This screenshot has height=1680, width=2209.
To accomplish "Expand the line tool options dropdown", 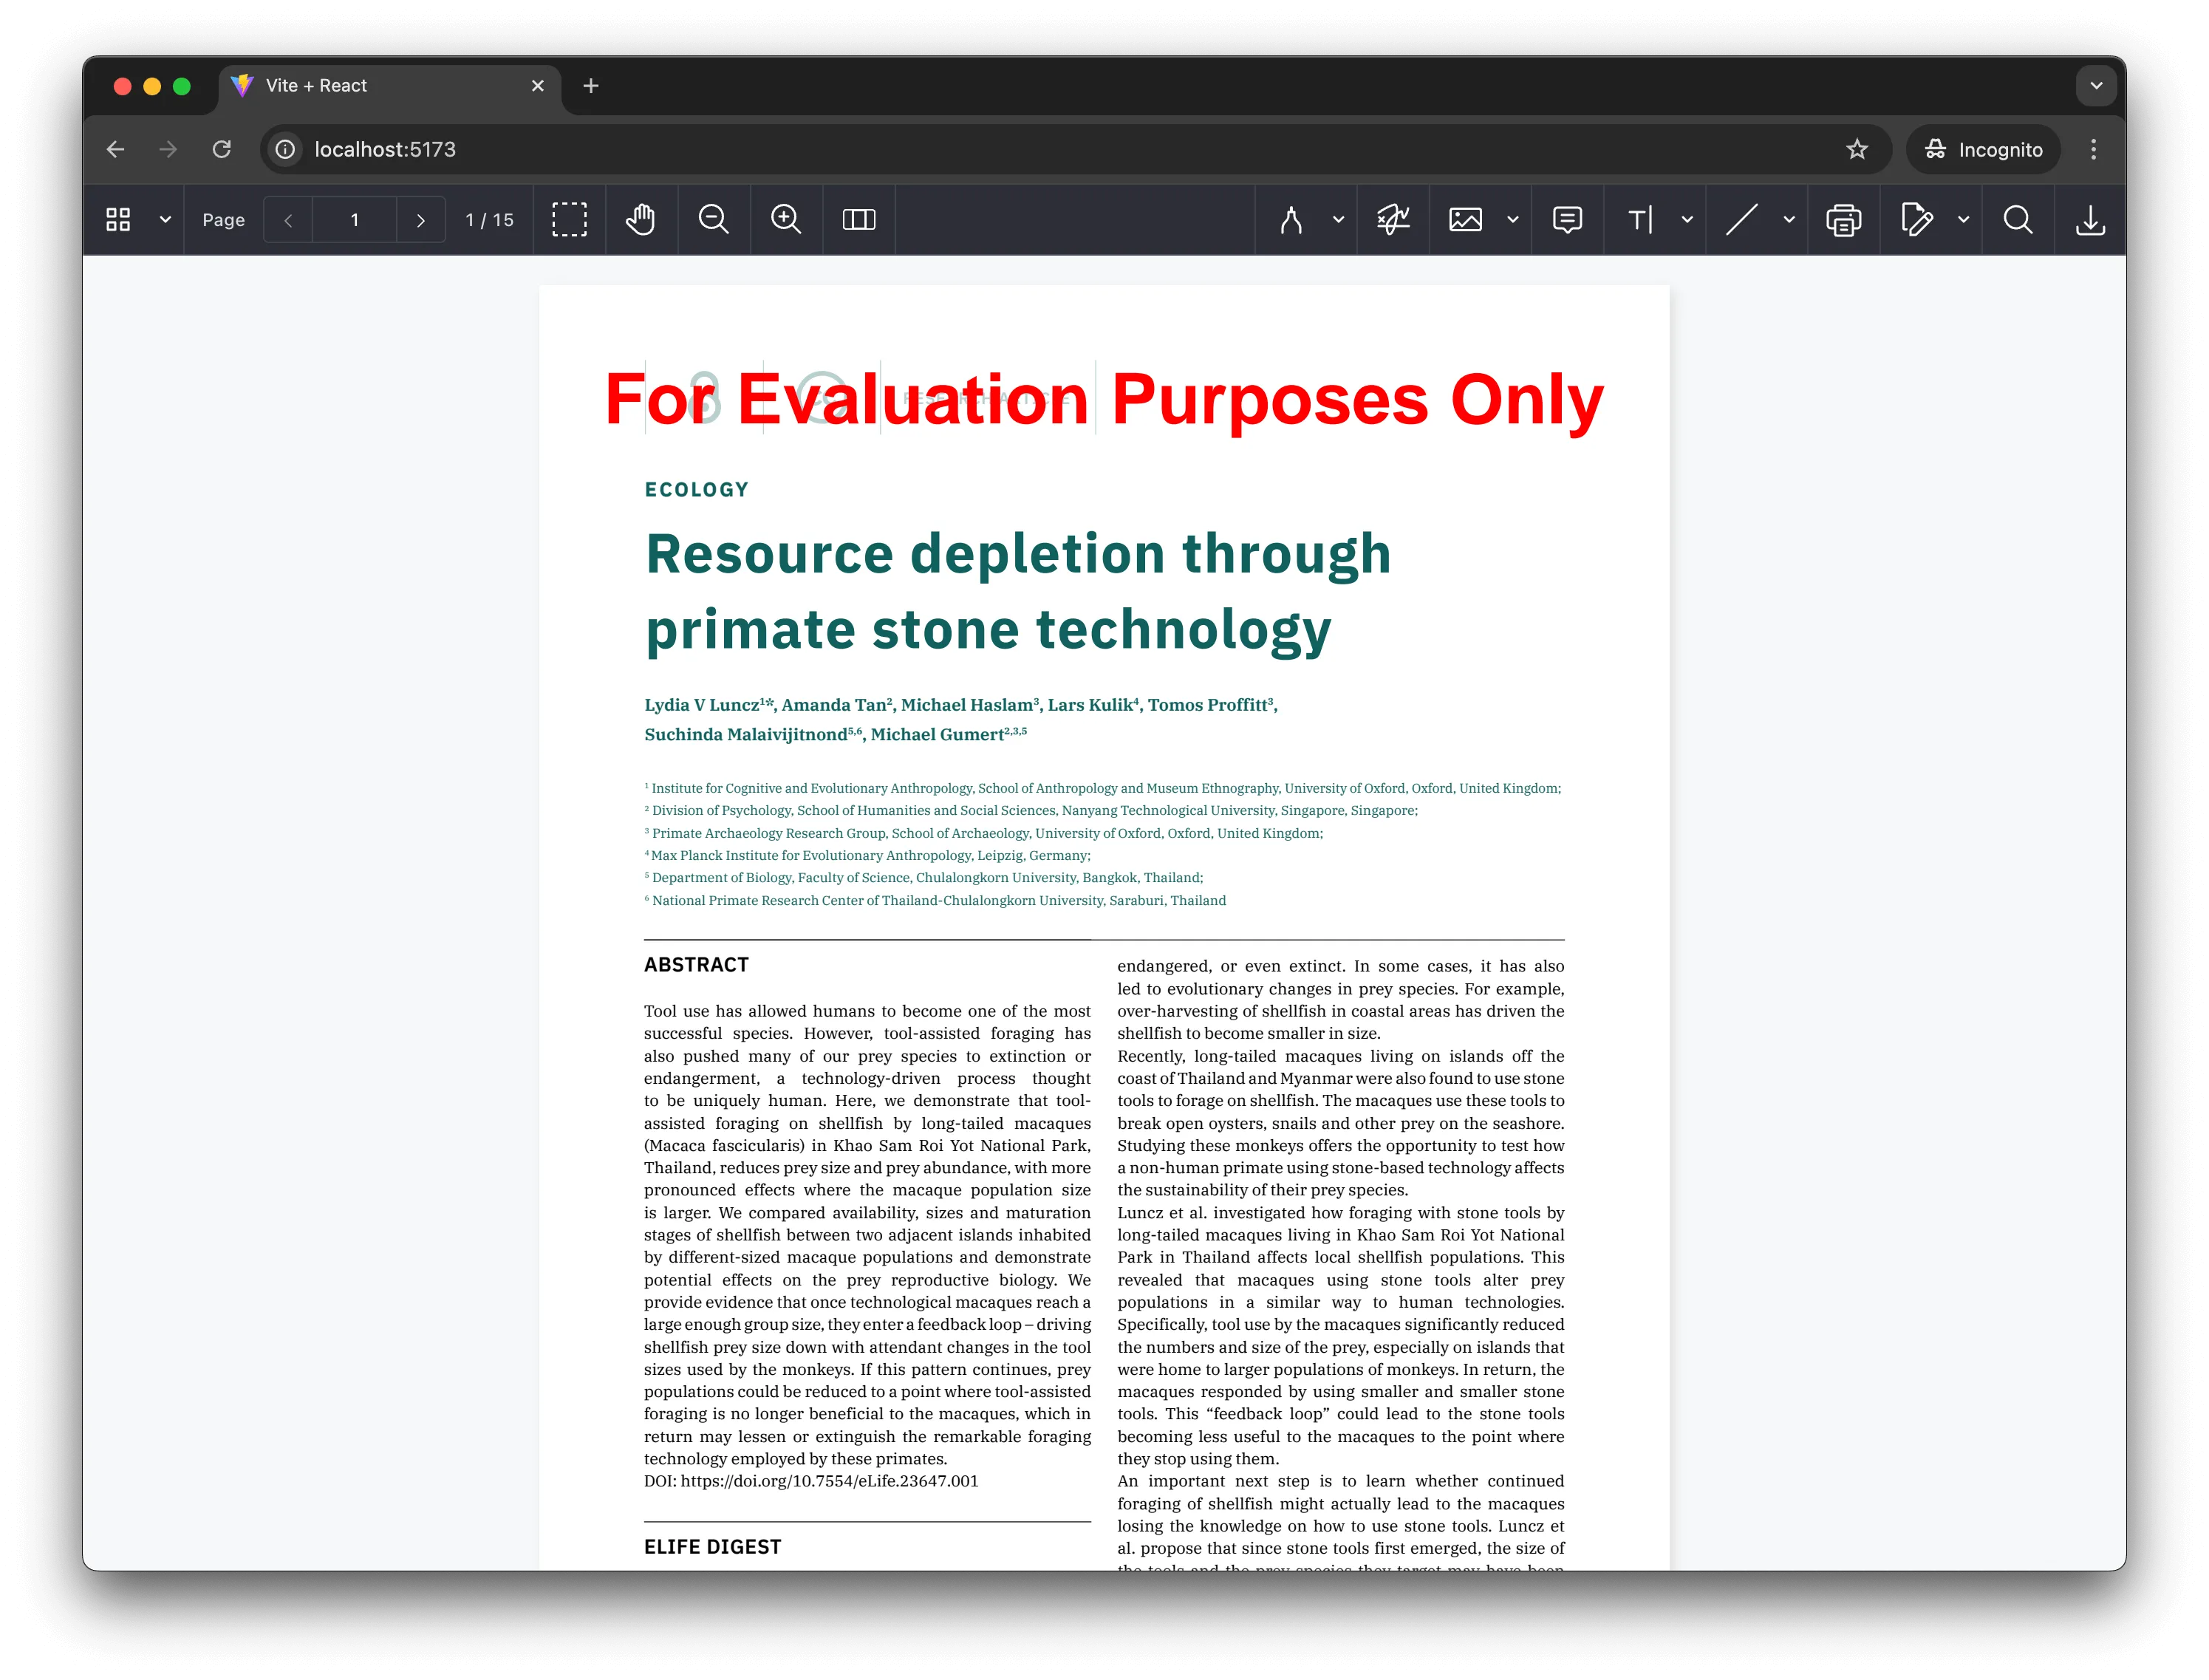I will tap(1790, 219).
